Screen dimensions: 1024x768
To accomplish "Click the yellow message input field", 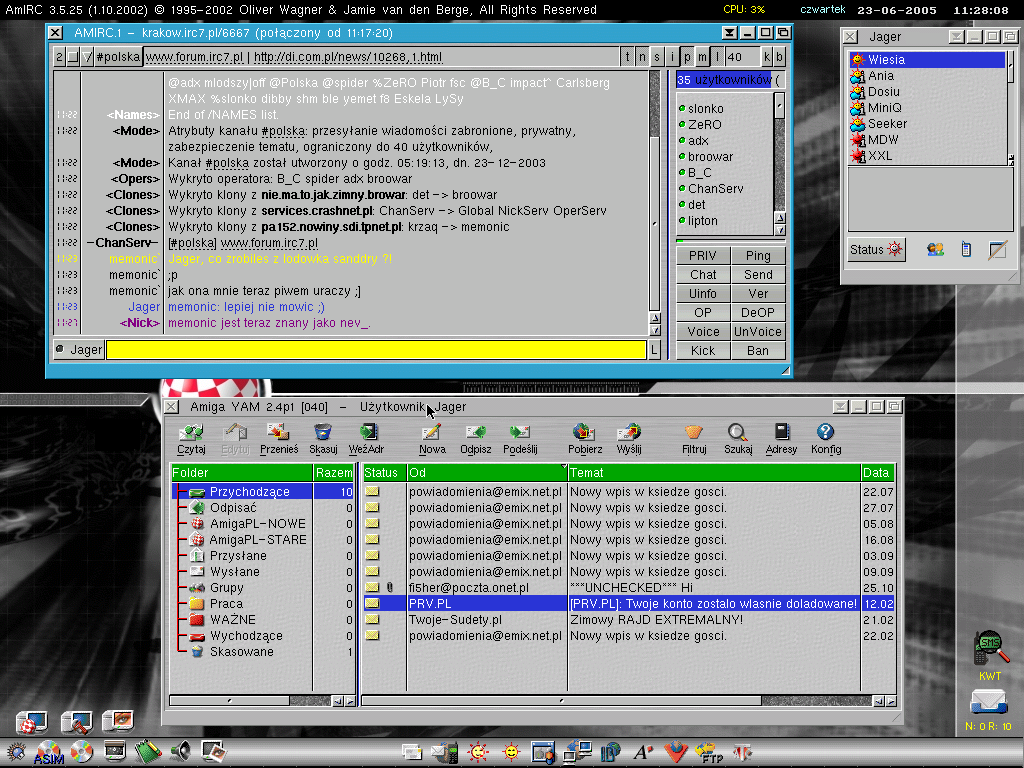I will 376,350.
